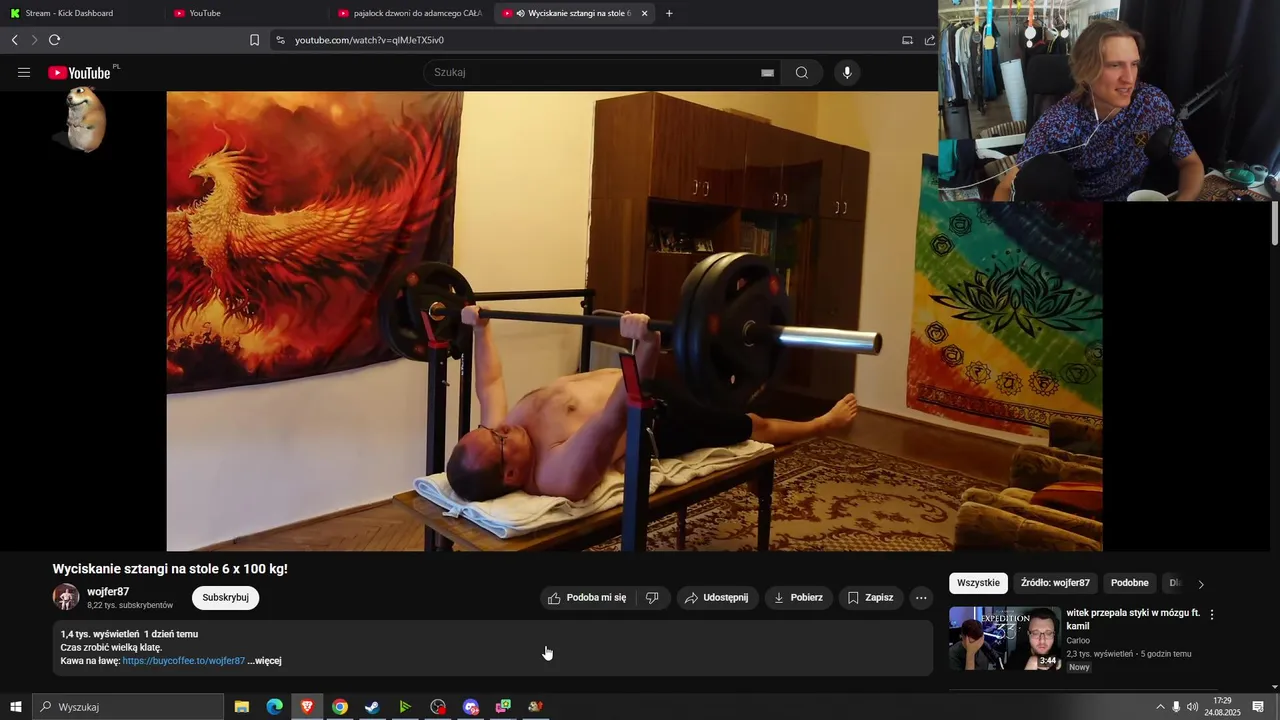Click the Carloo channel name
This screenshot has height=720, width=1280.
pos(1078,641)
